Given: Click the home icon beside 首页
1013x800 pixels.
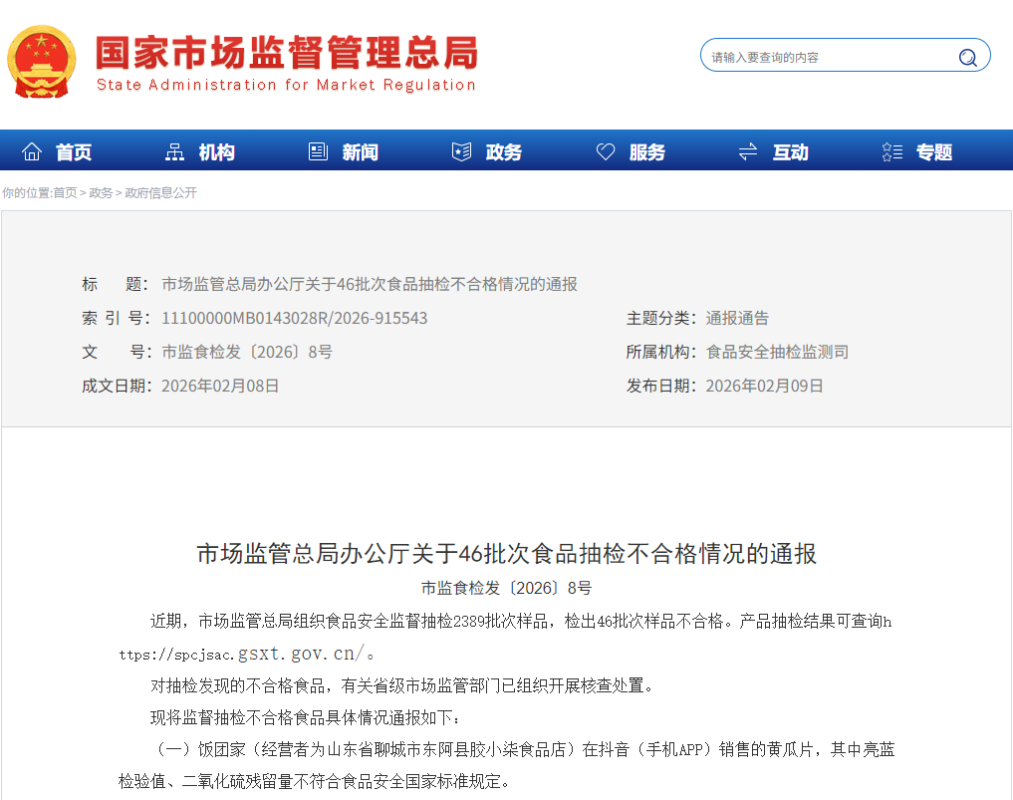Looking at the screenshot, I should click(x=32, y=152).
